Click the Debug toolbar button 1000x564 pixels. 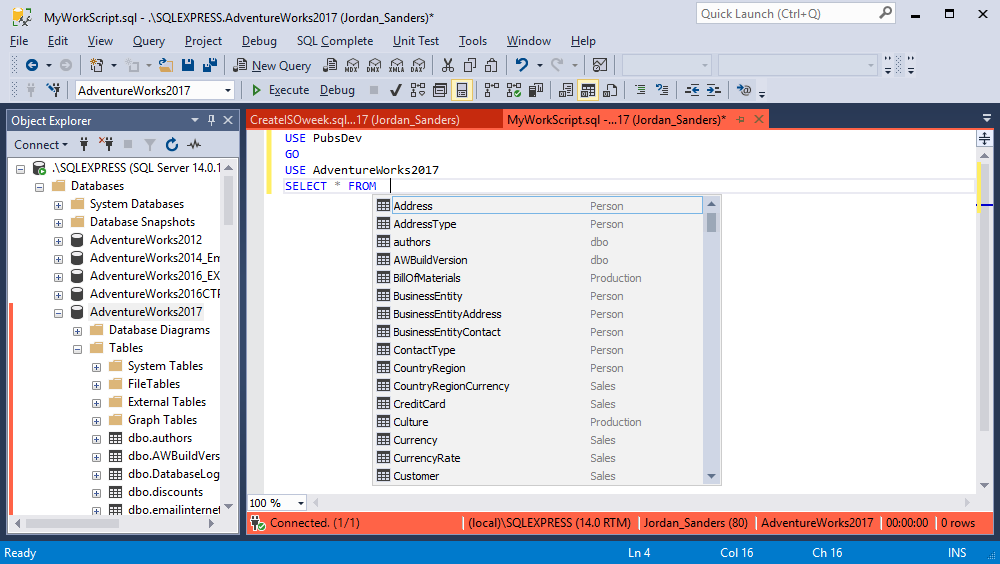(x=337, y=90)
